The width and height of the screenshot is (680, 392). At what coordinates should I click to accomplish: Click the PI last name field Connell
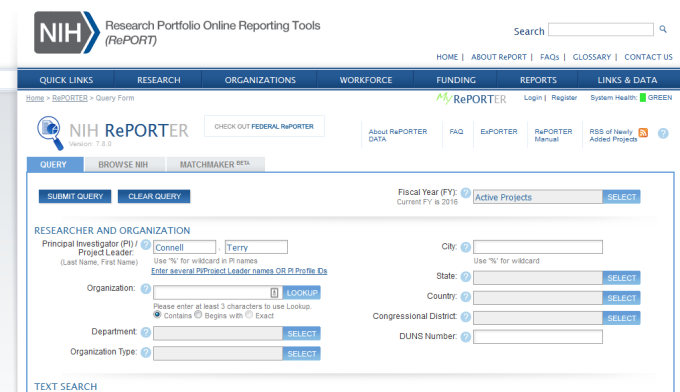pos(184,247)
